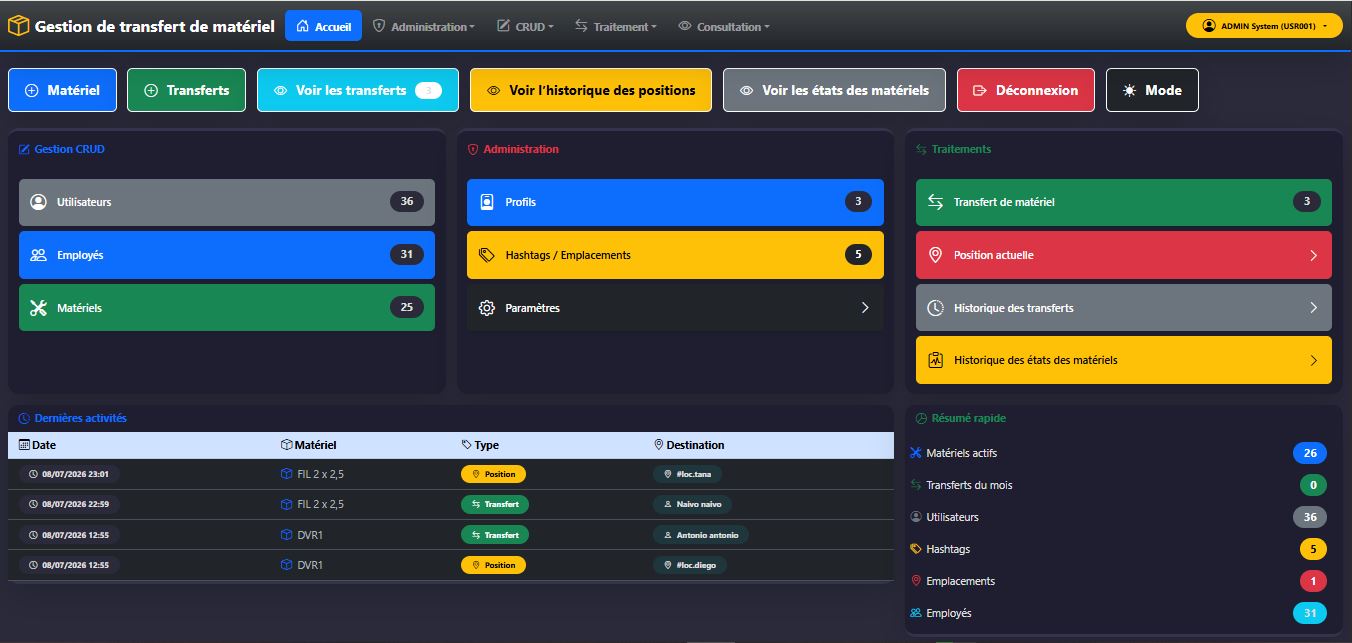Log out with the Déconnexion button
1352x643 pixels.
[1025, 90]
